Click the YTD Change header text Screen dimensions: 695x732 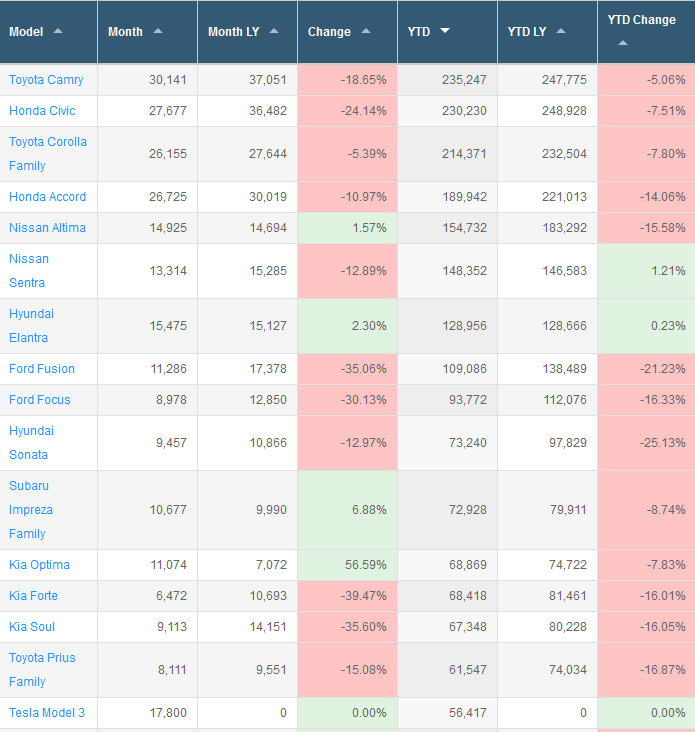tap(642, 20)
